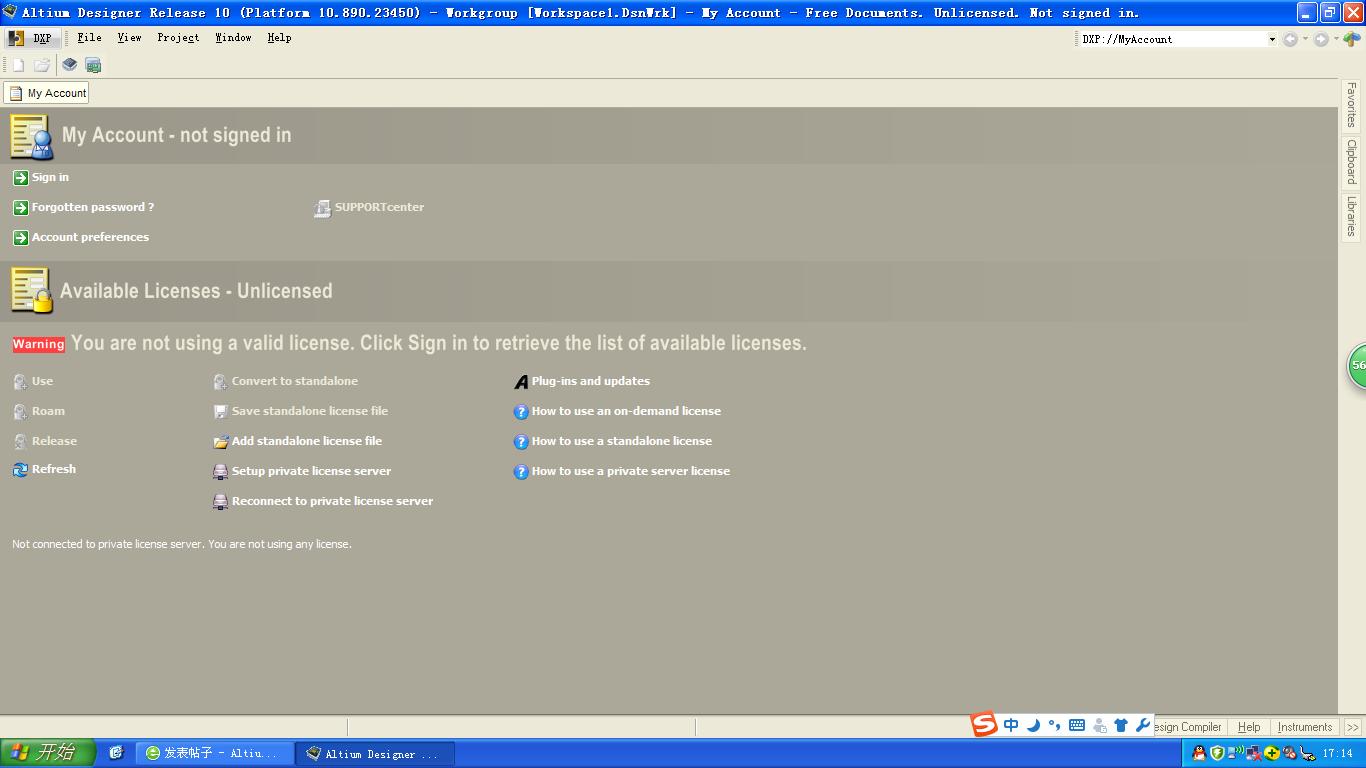This screenshot has width=1366, height=768.
Task: Open the Help panel button in status bar
Action: pyautogui.click(x=1249, y=727)
